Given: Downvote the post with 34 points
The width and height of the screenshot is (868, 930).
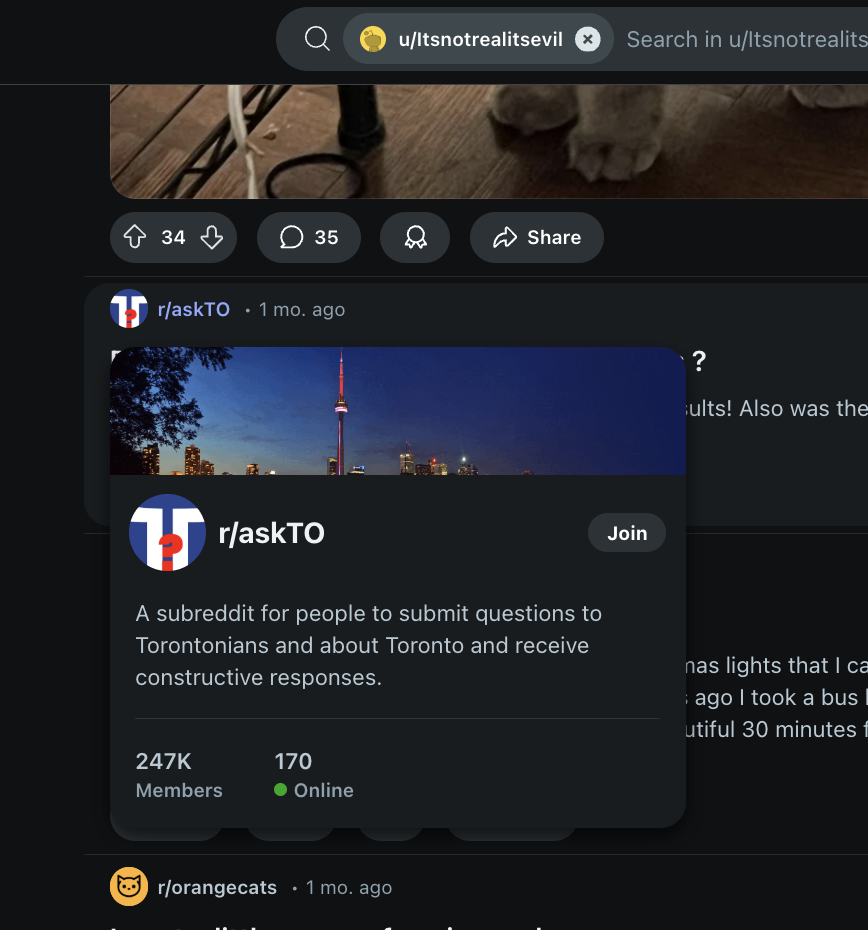Looking at the screenshot, I should click(212, 237).
